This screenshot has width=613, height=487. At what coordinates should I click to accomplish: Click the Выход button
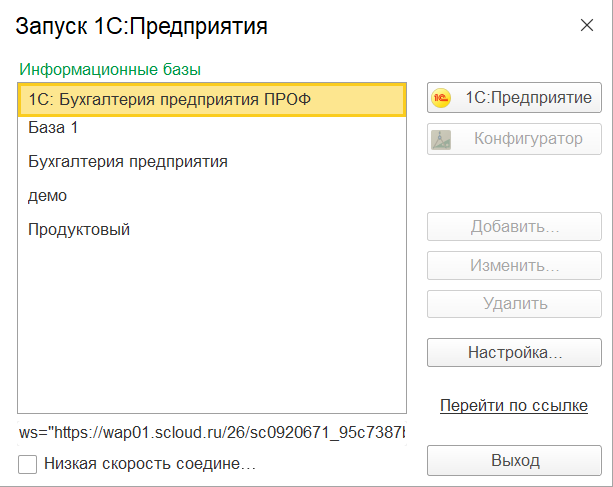(x=514, y=460)
